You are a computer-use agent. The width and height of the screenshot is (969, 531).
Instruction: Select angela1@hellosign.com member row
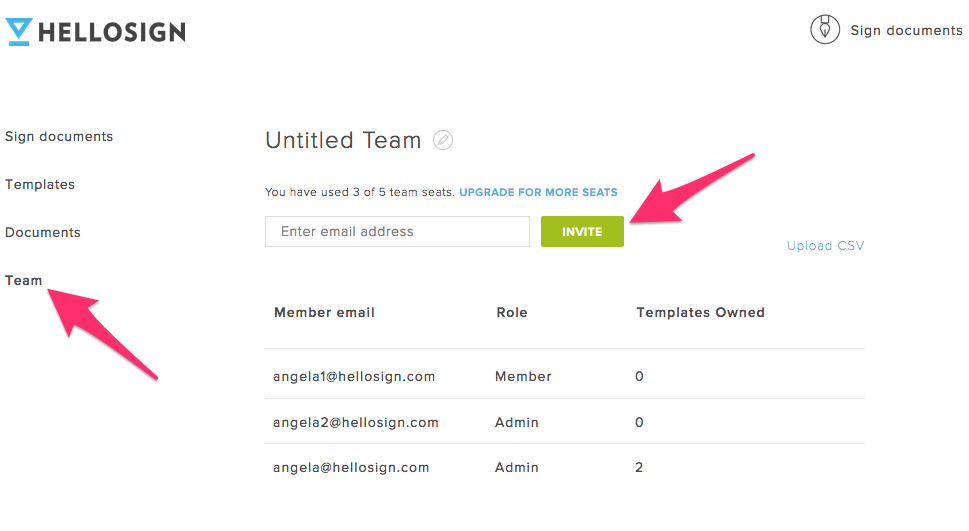[565, 376]
